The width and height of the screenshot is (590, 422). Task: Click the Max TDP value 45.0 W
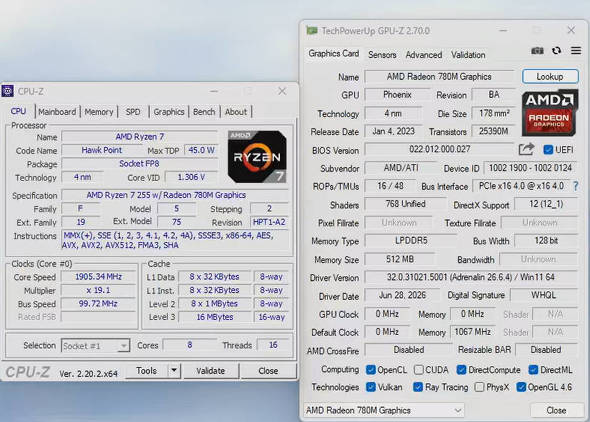tap(201, 150)
